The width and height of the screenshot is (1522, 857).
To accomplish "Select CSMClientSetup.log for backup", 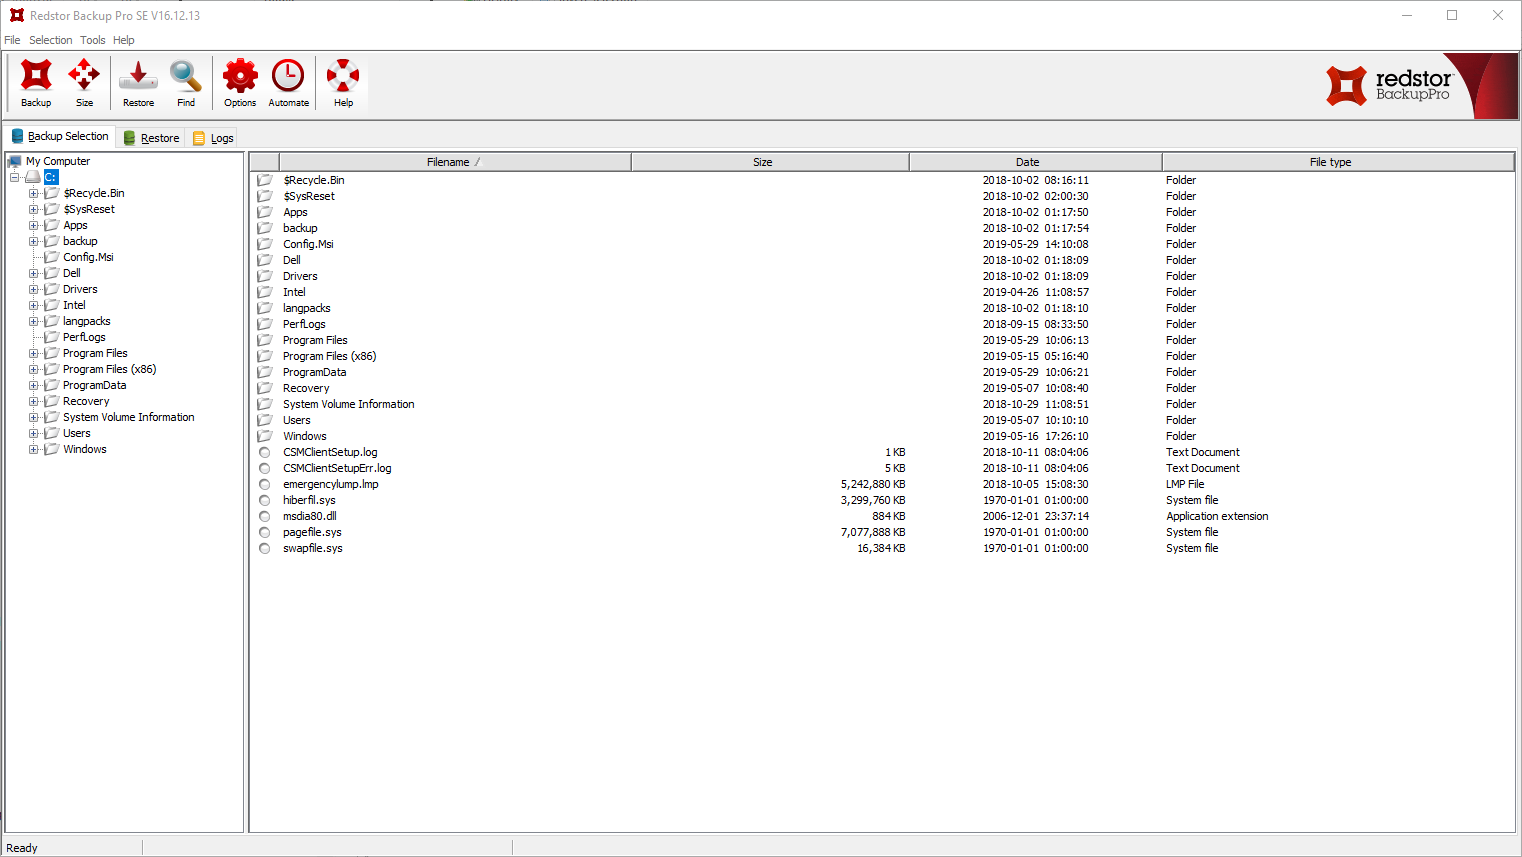I will 265,452.
